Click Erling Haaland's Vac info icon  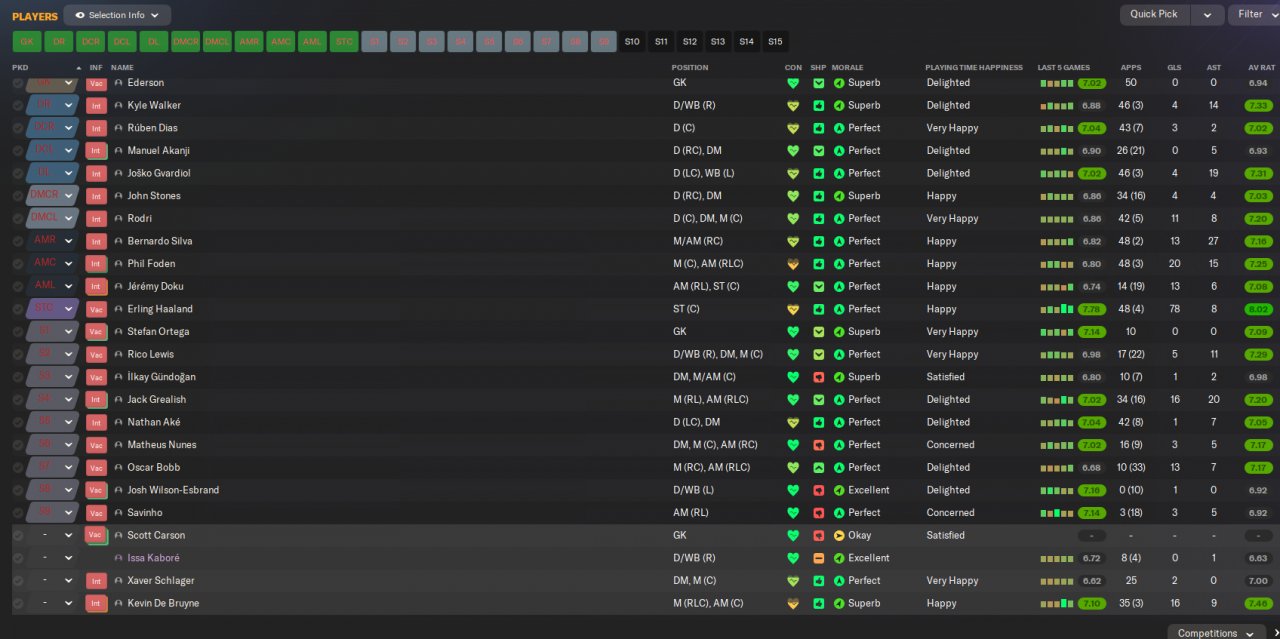96,309
